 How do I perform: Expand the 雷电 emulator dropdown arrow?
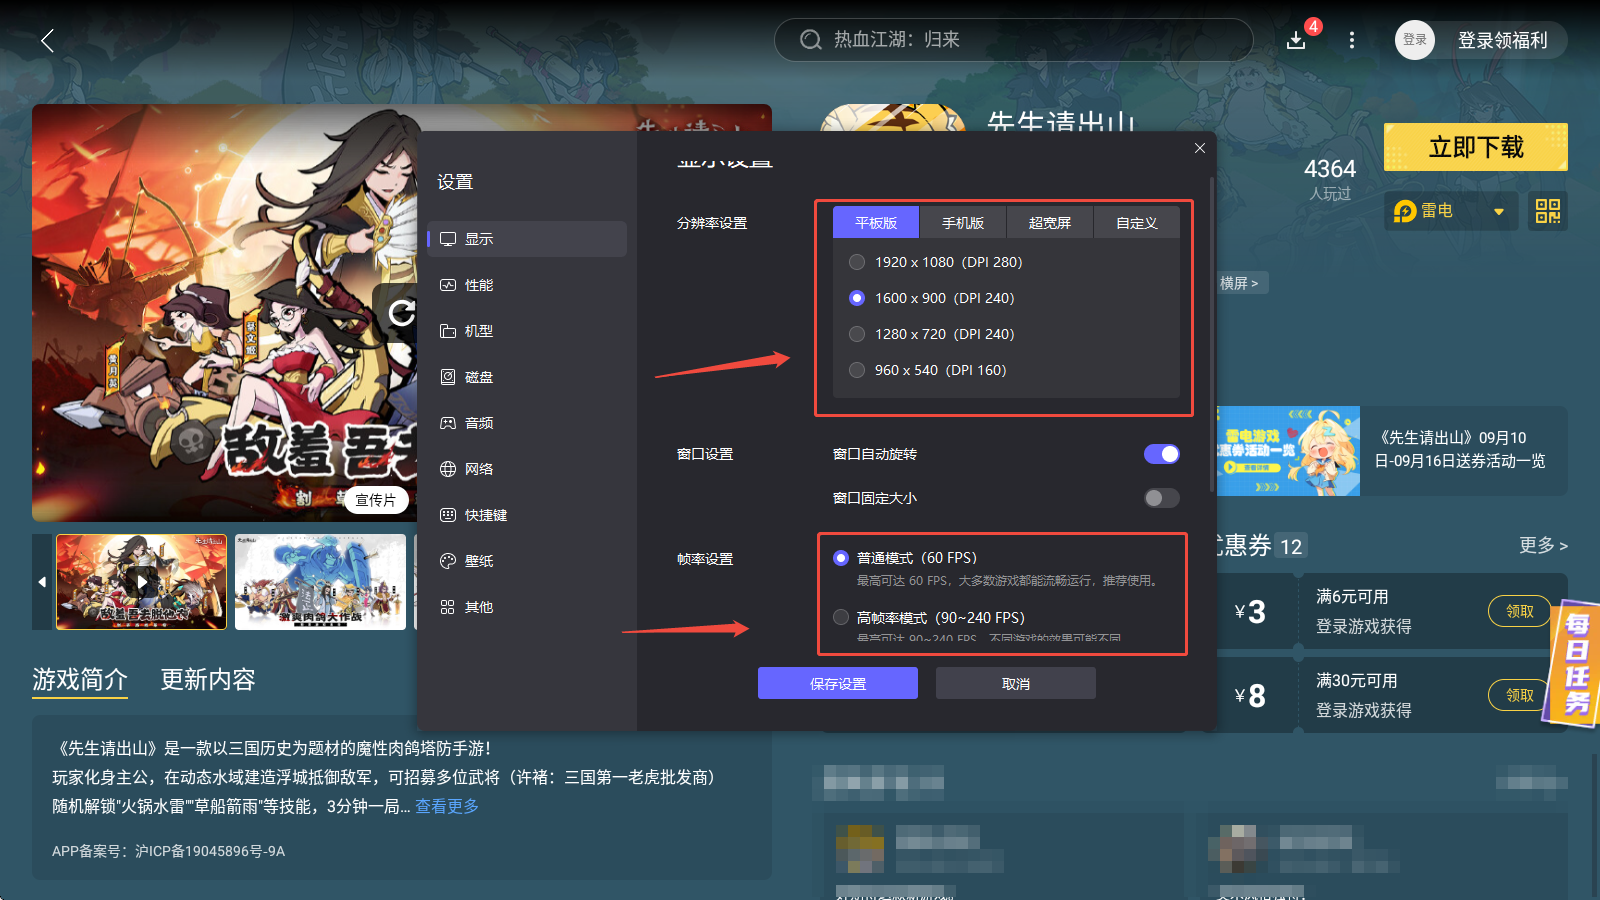click(x=1499, y=211)
